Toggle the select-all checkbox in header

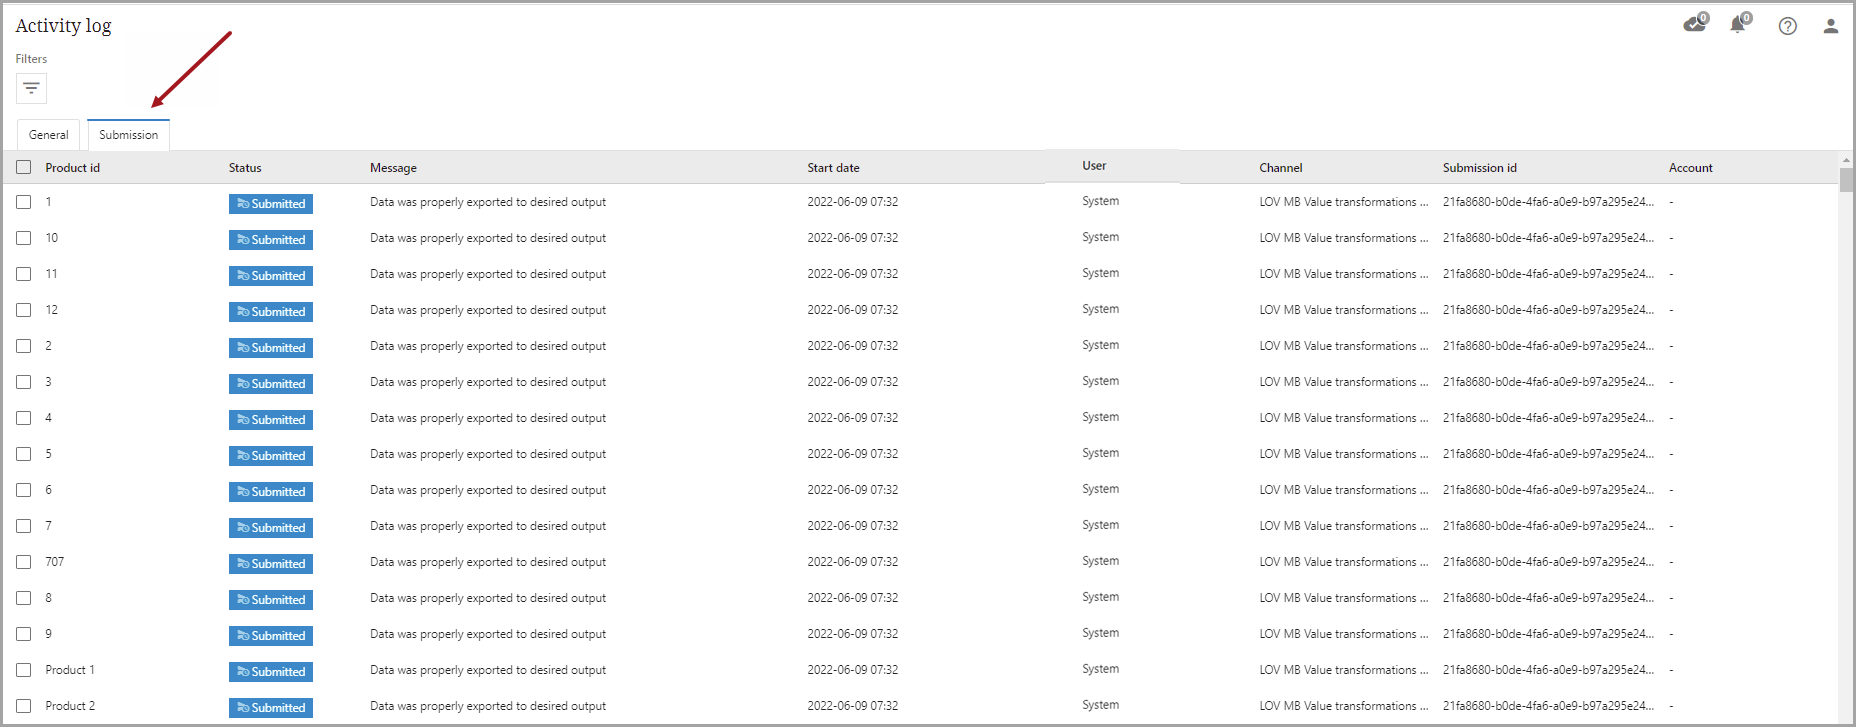point(24,168)
